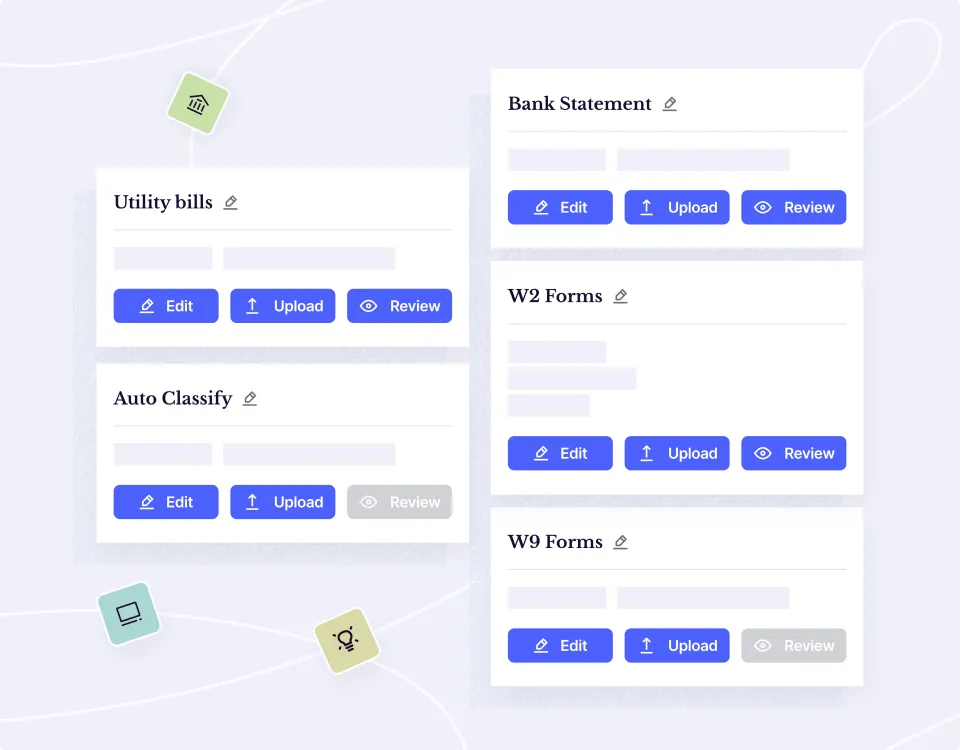Click the Upload button for W9 Forms
This screenshot has height=750, width=961.
[x=677, y=646]
